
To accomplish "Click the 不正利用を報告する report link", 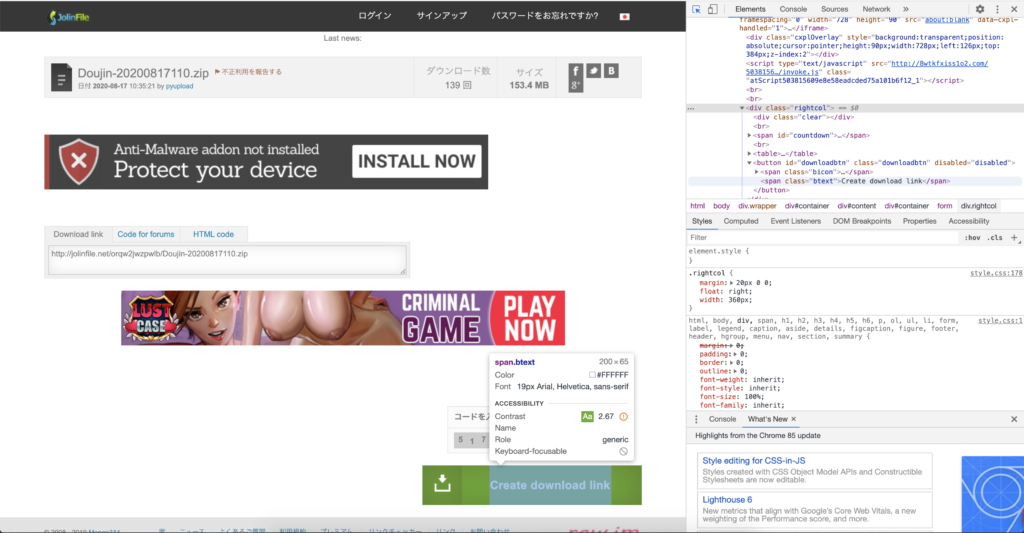I will [x=249, y=72].
